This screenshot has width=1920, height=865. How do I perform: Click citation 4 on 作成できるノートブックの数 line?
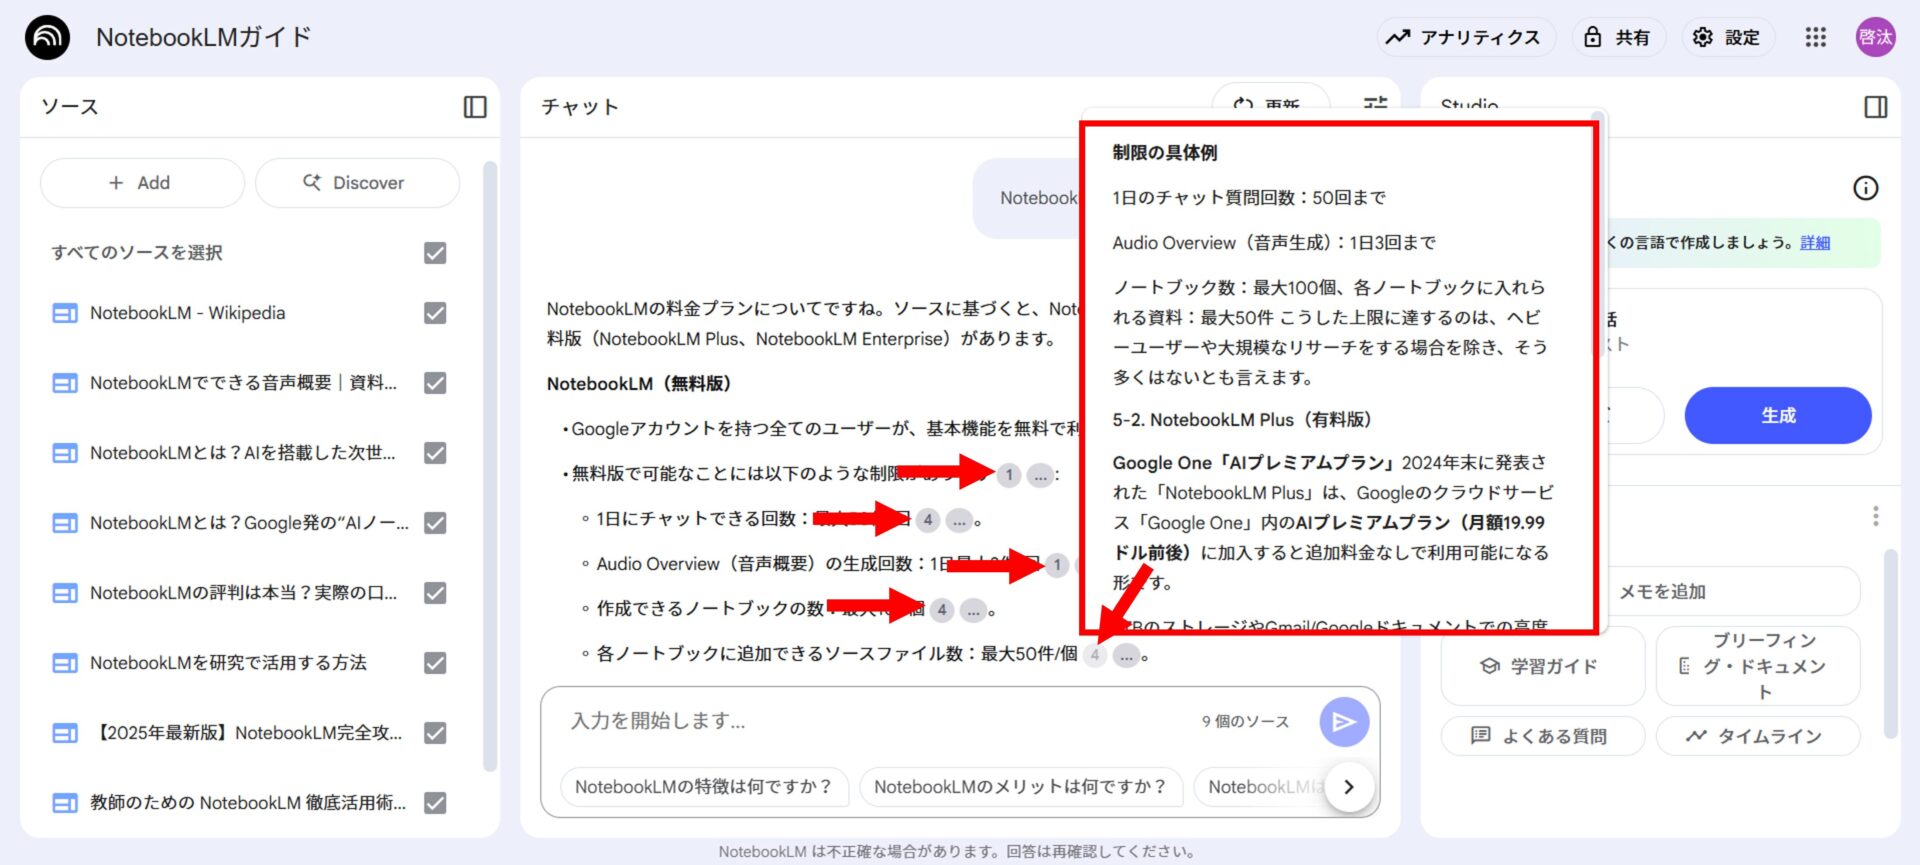tap(941, 610)
